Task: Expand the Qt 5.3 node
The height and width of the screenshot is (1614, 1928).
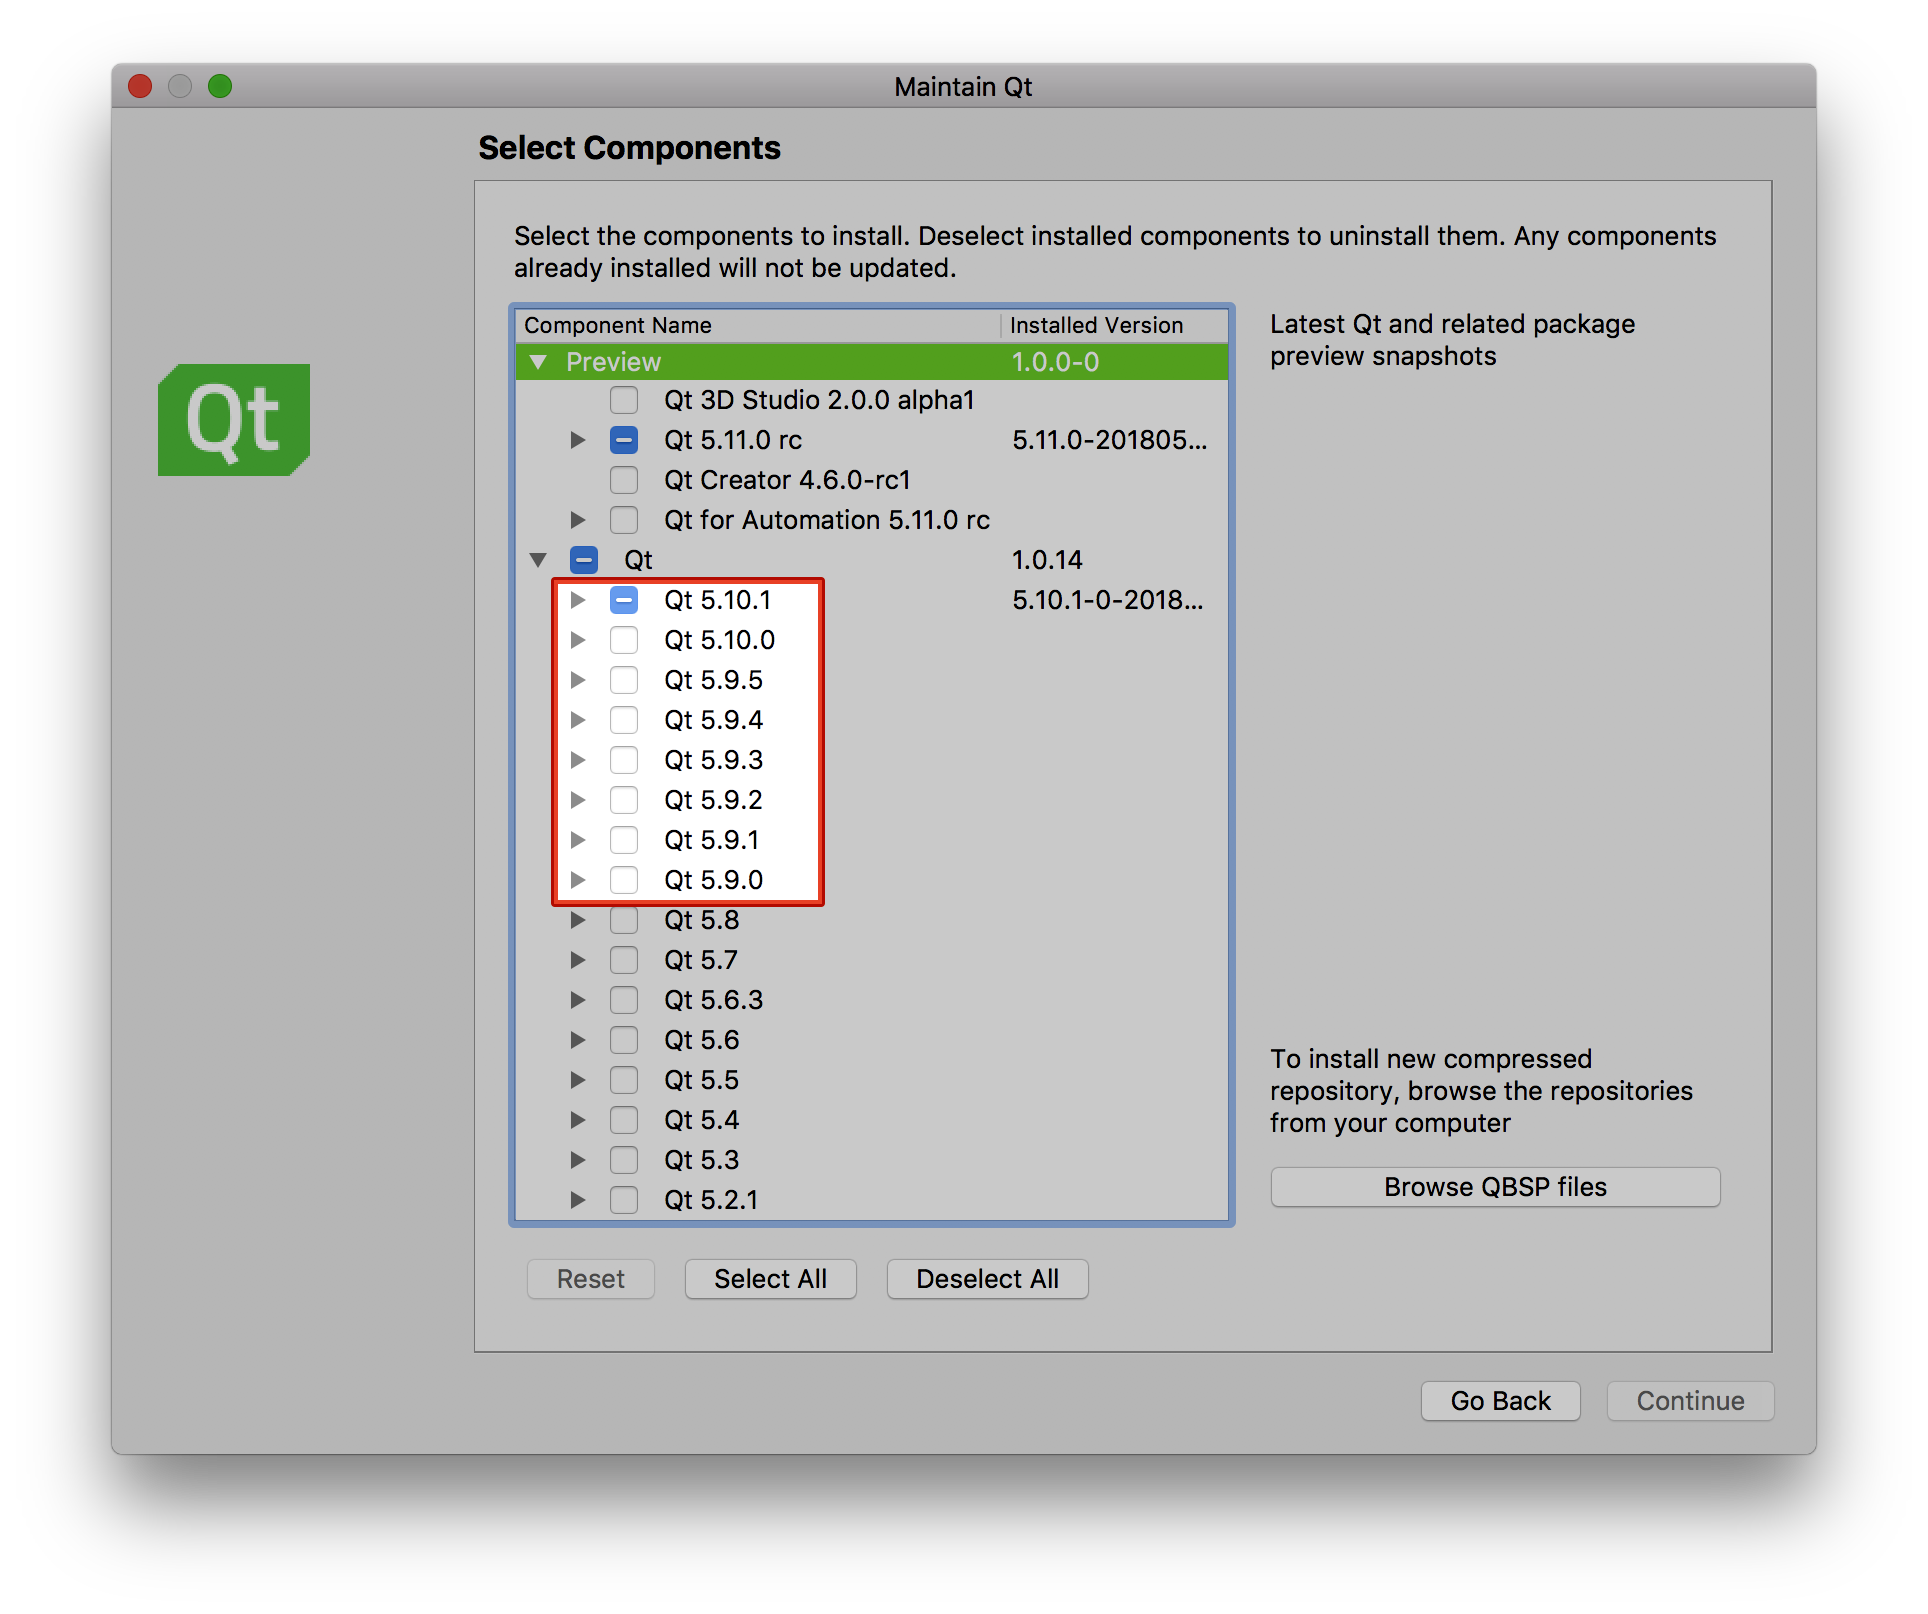Action: (x=578, y=1160)
